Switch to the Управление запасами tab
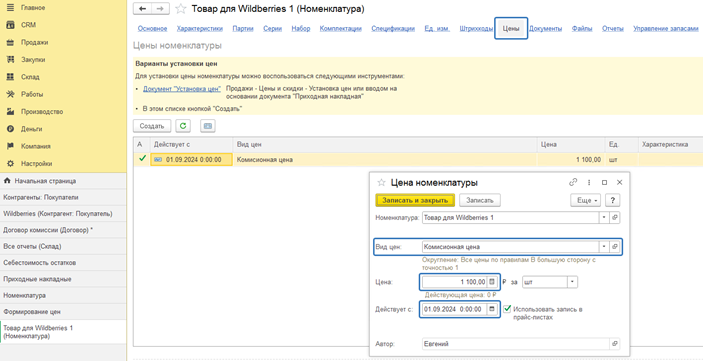 [x=666, y=29]
